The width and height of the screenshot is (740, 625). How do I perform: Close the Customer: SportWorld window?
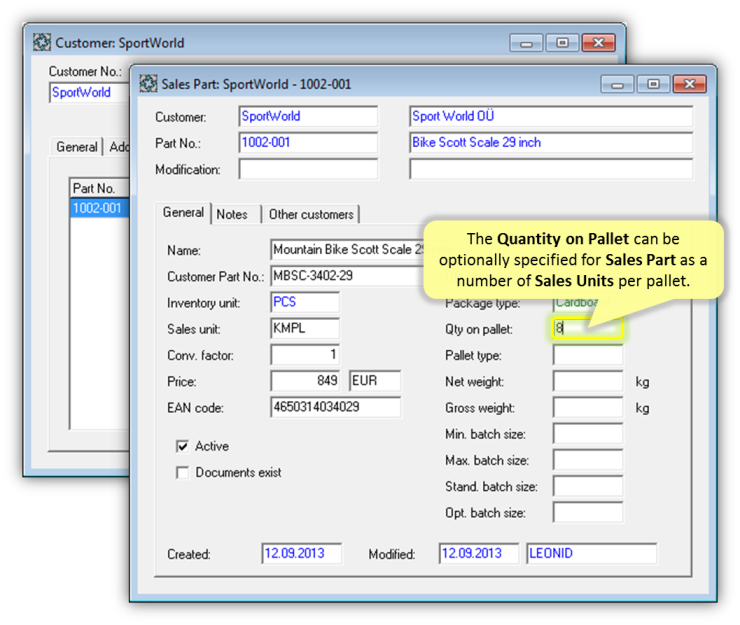tap(598, 43)
